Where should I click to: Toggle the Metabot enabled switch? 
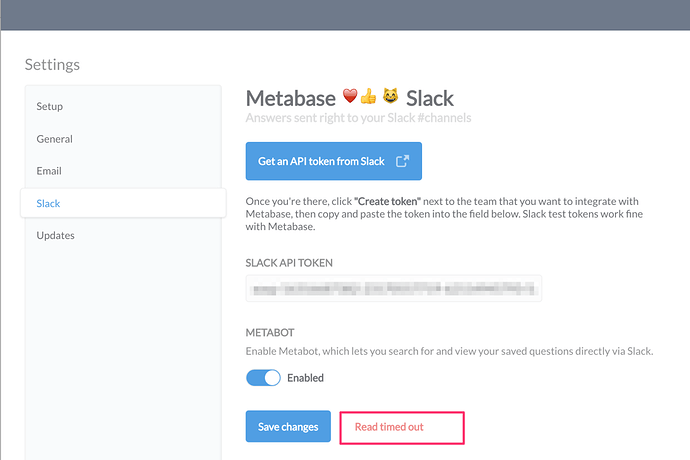(x=263, y=378)
